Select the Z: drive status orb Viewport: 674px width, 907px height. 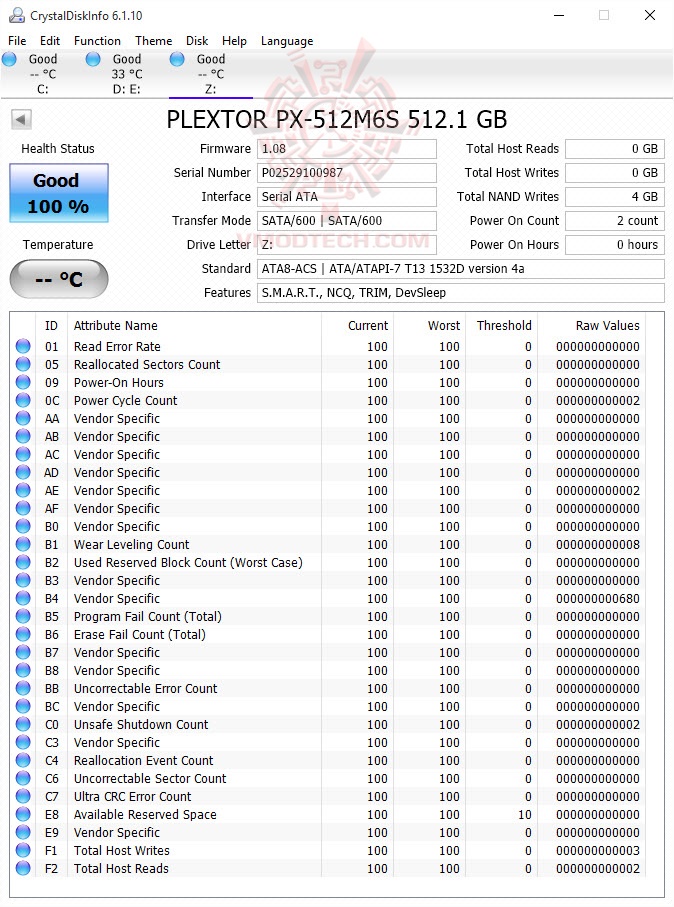pyautogui.click(x=177, y=59)
